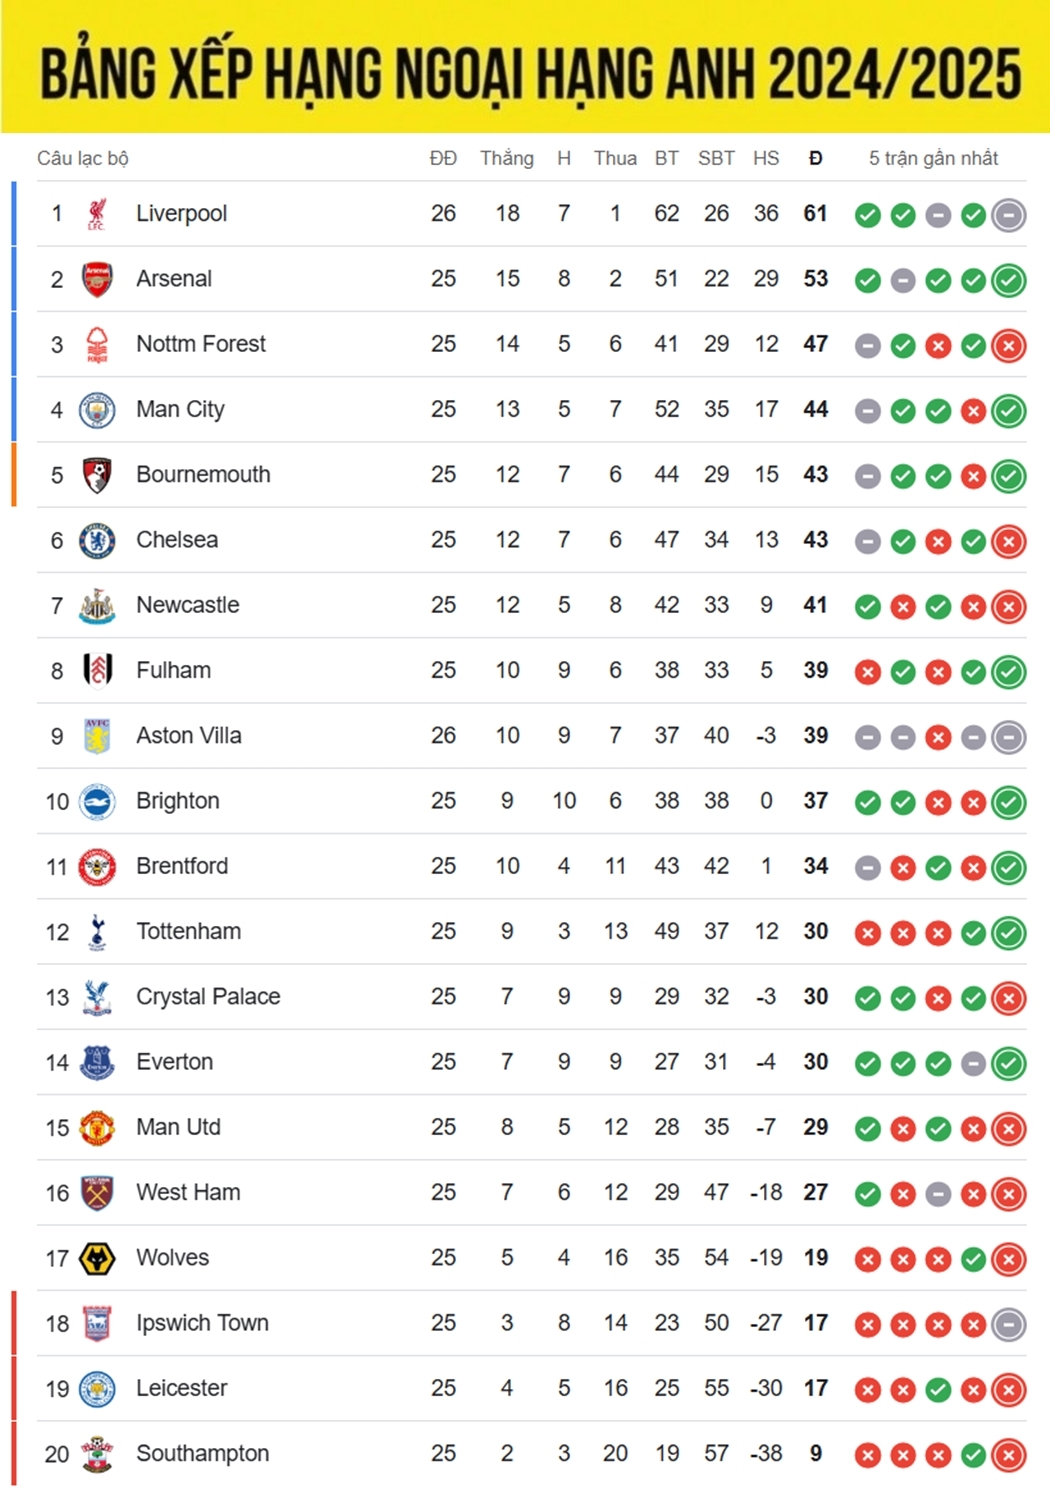Click the Liverpool club crest icon
Image resolution: width=1050 pixels, height=1492 pixels.
click(x=97, y=214)
